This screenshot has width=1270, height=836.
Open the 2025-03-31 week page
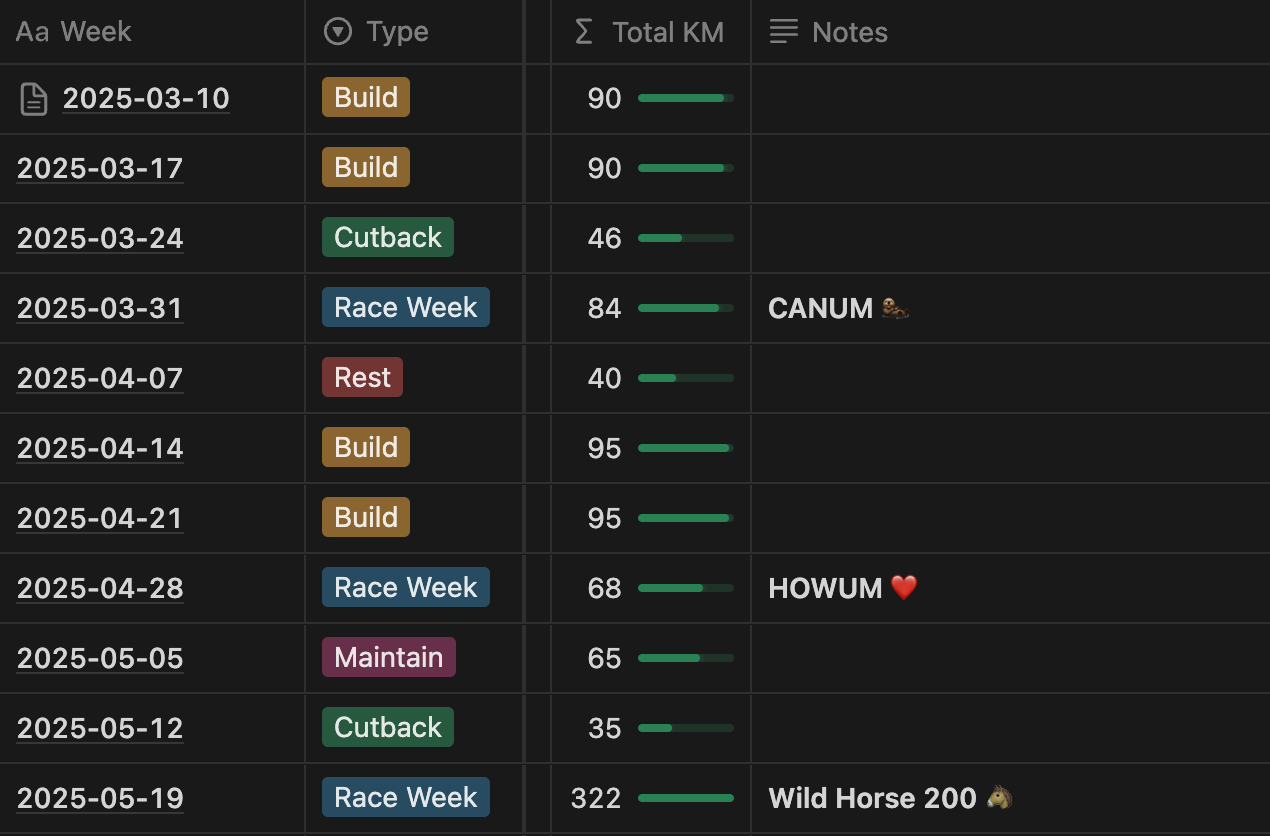(100, 308)
